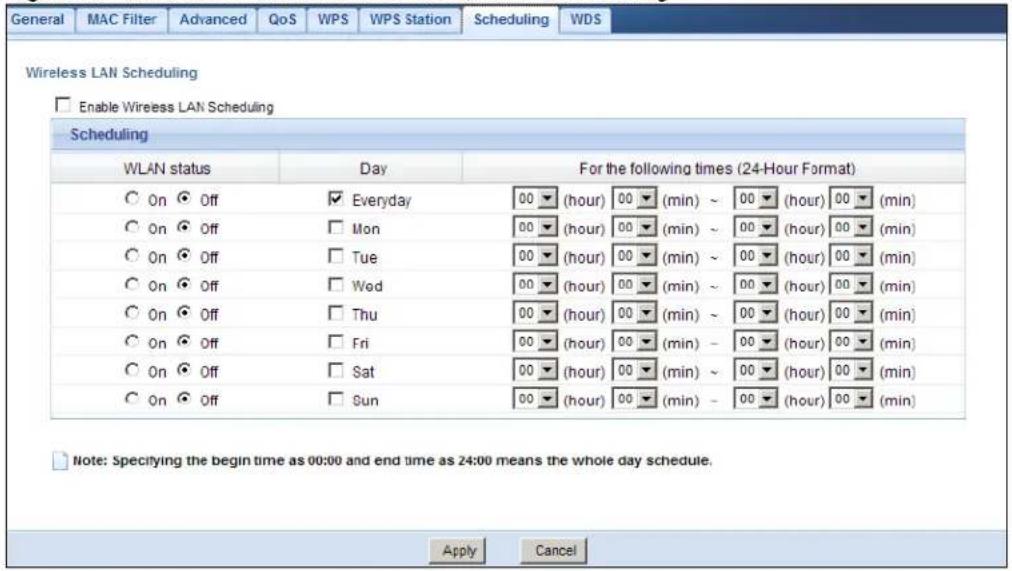Open Mon start hour dropdown
The image size is (1012, 571).
click(535, 227)
